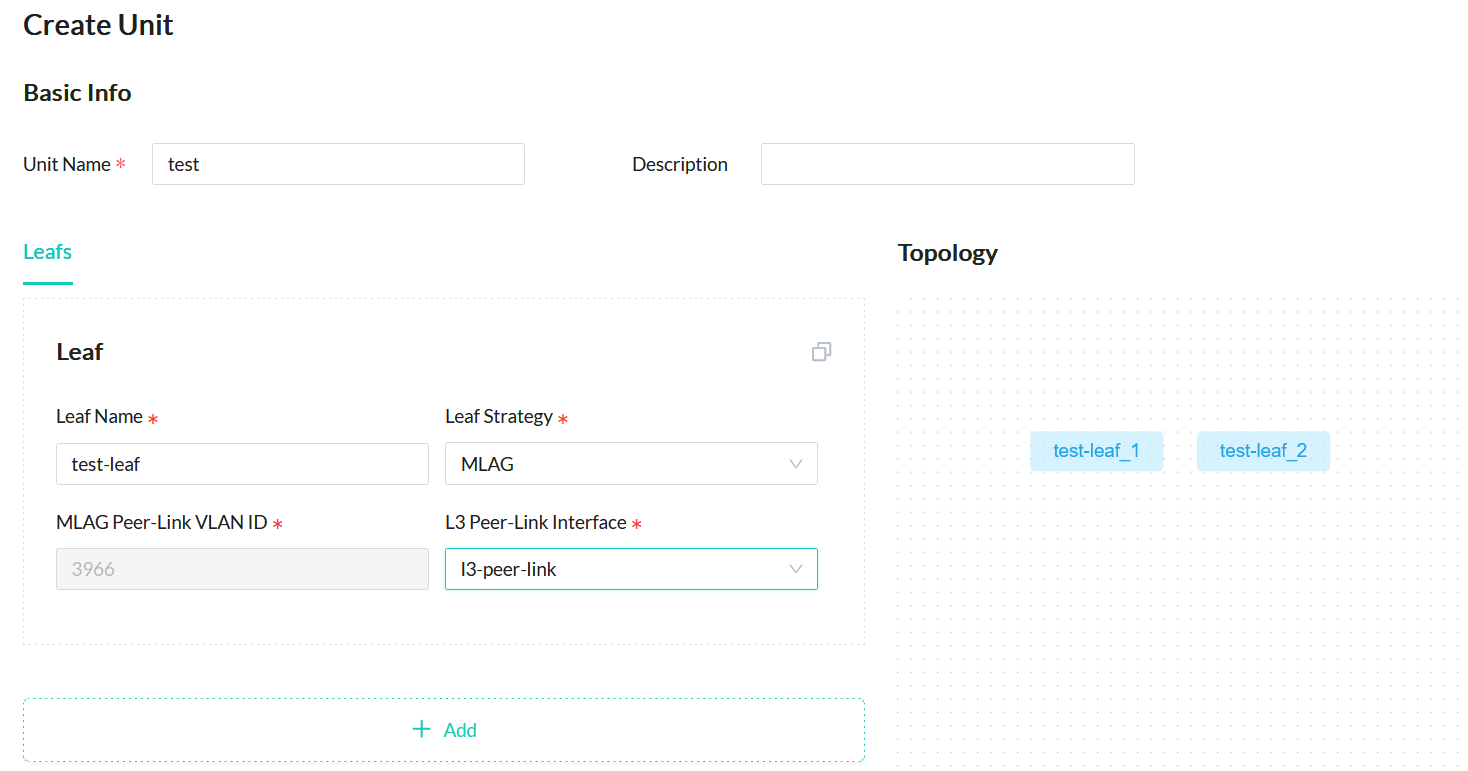
Task: Select the Leaf Name field containing test-leaf
Action: coord(242,464)
